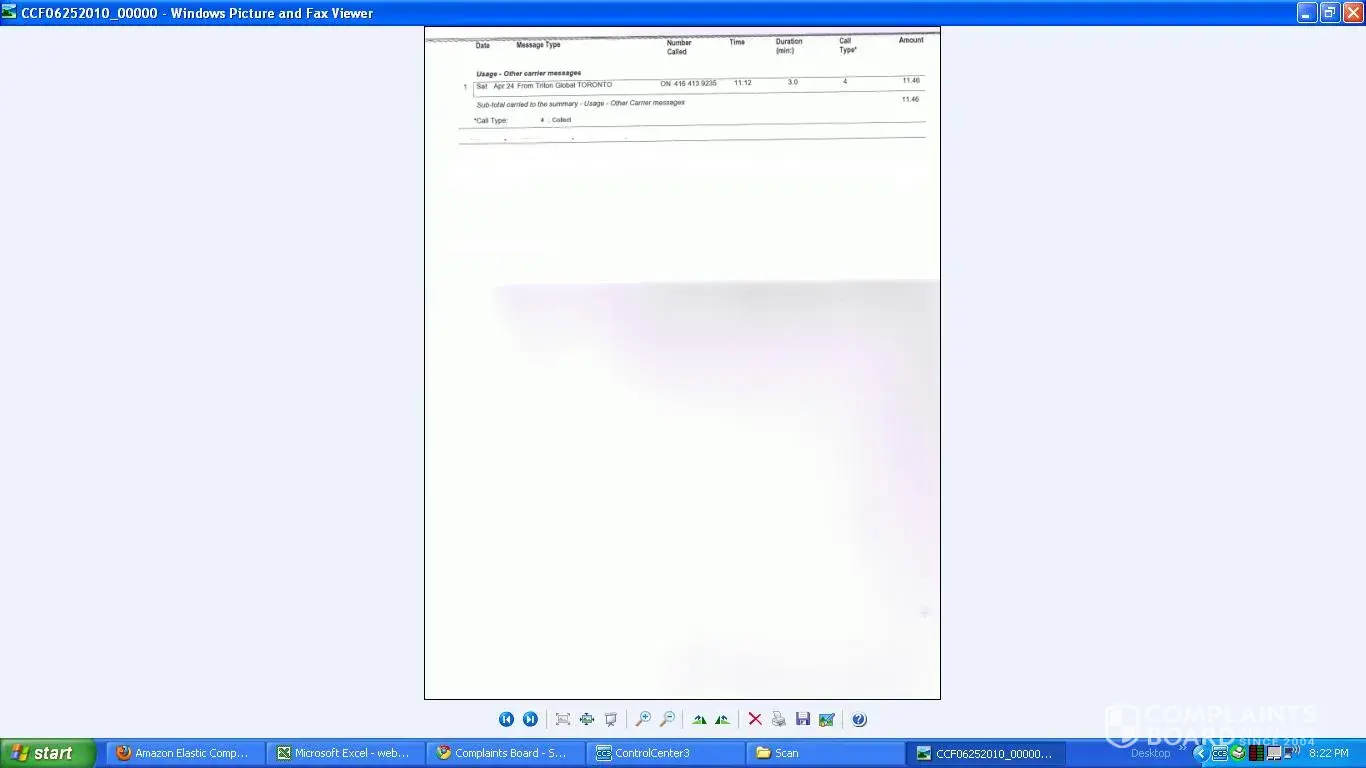Click the 'Sub-total carried to the summary' line
The height and width of the screenshot is (768, 1366).
pyautogui.click(x=580, y=103)
